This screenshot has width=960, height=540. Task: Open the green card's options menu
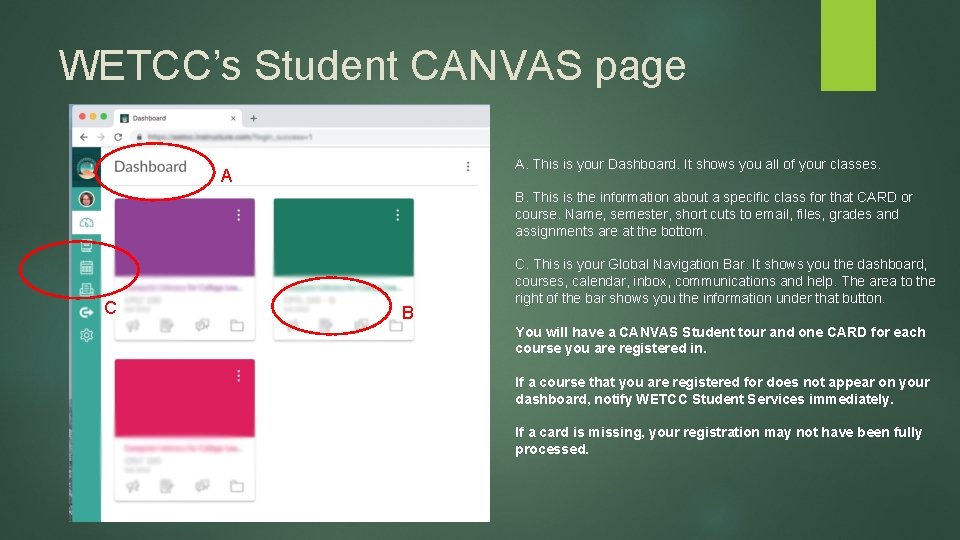pyautogui.click(x=397, y=215)
